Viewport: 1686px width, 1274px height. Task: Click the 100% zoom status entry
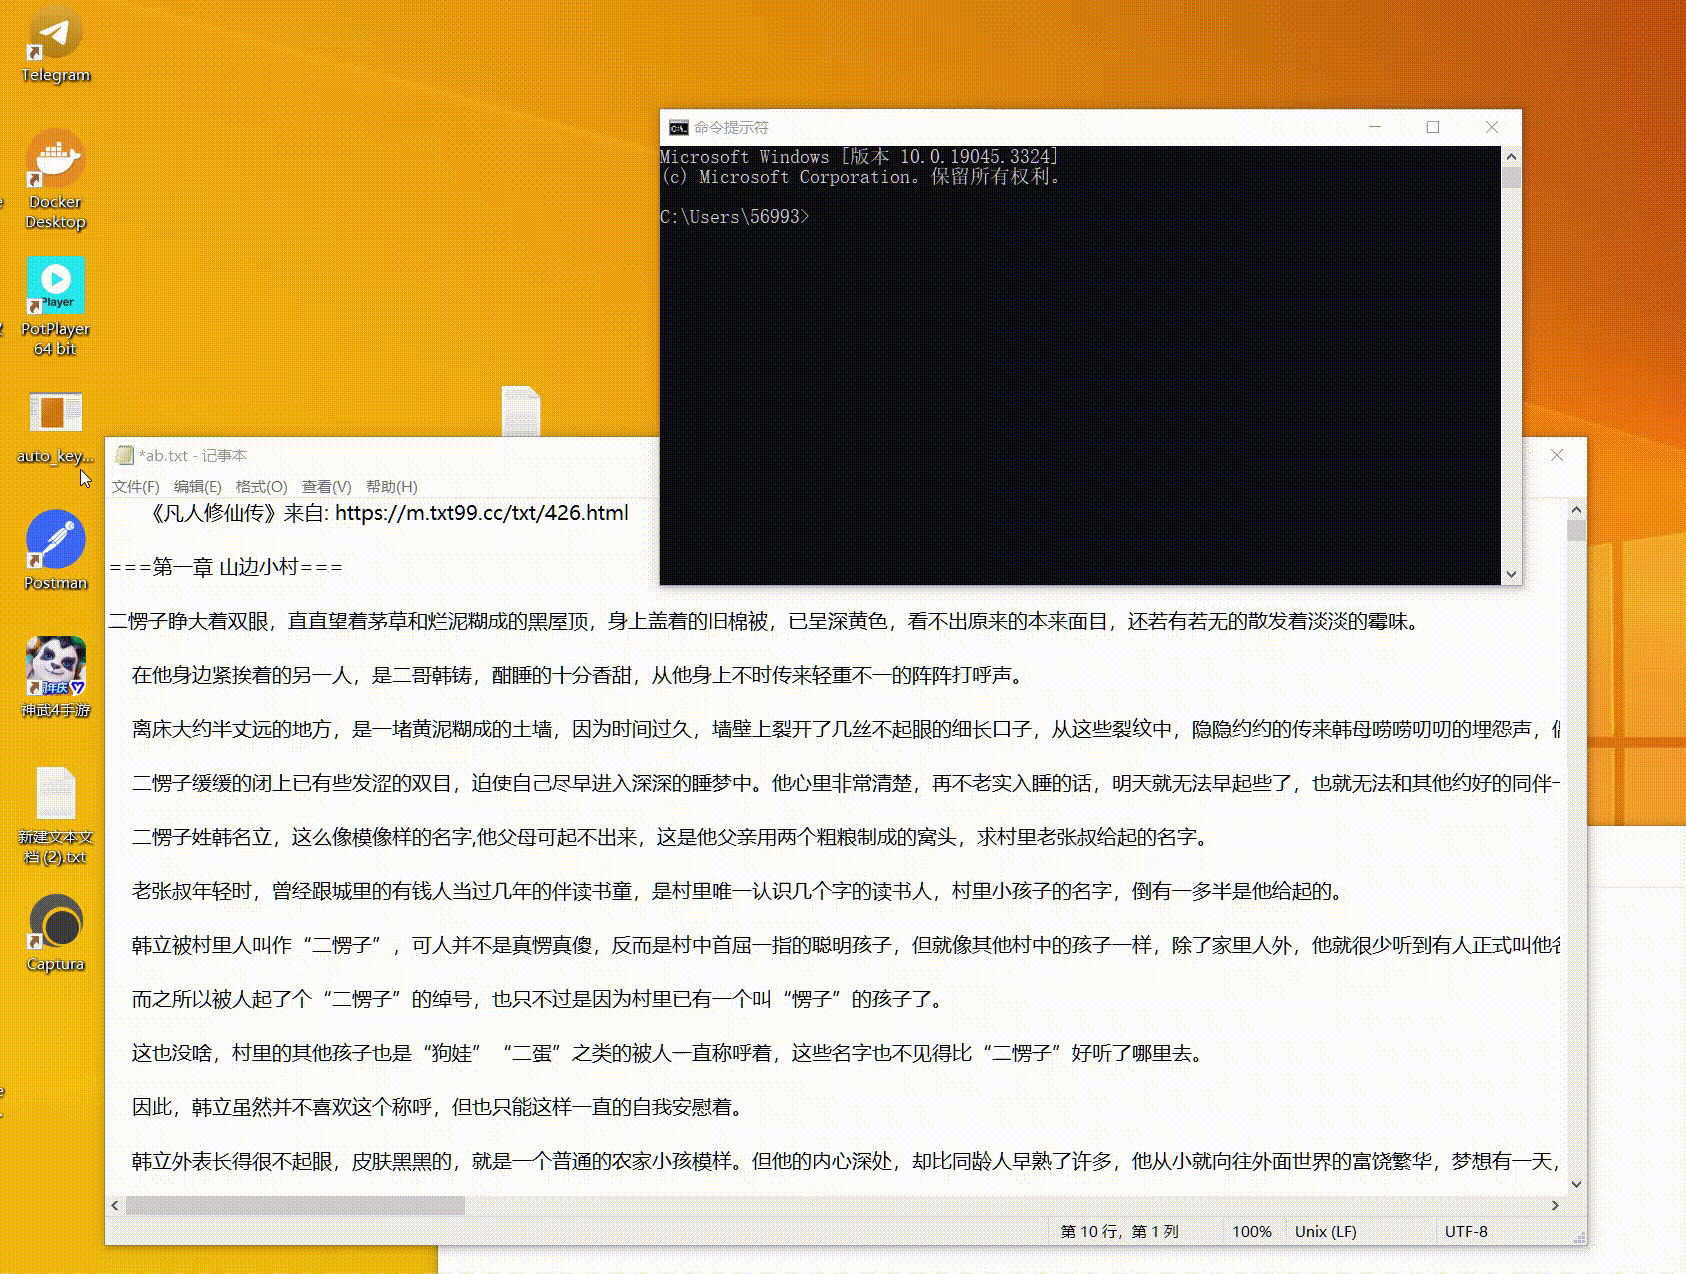1252,1231
